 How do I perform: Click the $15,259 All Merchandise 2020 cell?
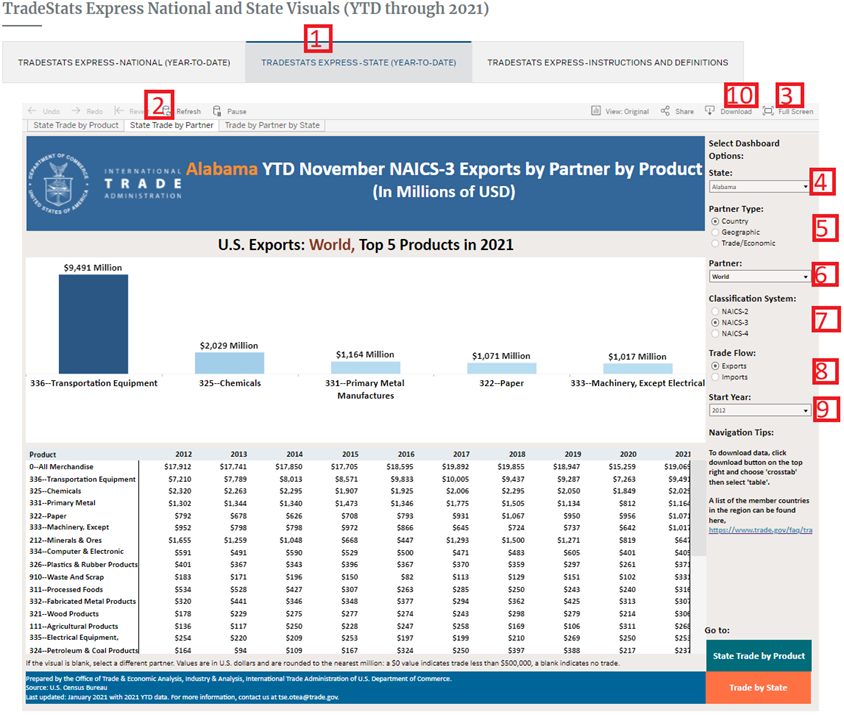pyautogui.click(x=622, y=467)
